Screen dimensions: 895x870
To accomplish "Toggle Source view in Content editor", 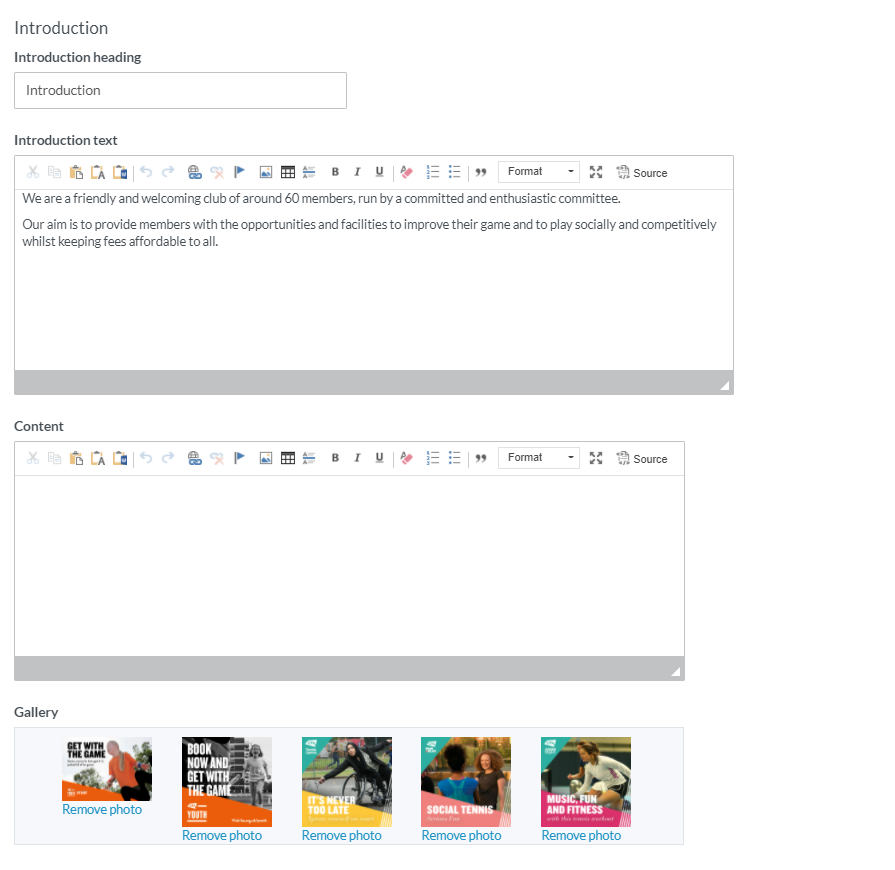I will 641,459.
